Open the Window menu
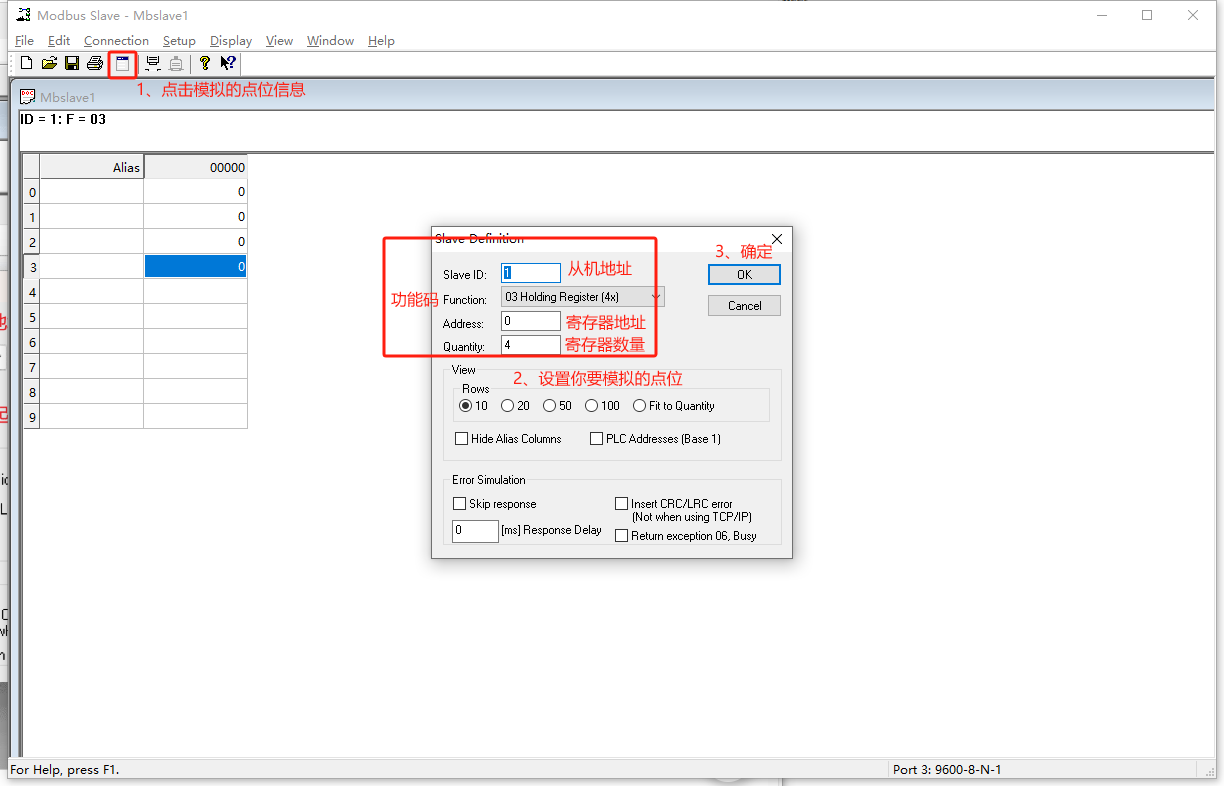This screenshot has width=1224, height=786. 330,41
